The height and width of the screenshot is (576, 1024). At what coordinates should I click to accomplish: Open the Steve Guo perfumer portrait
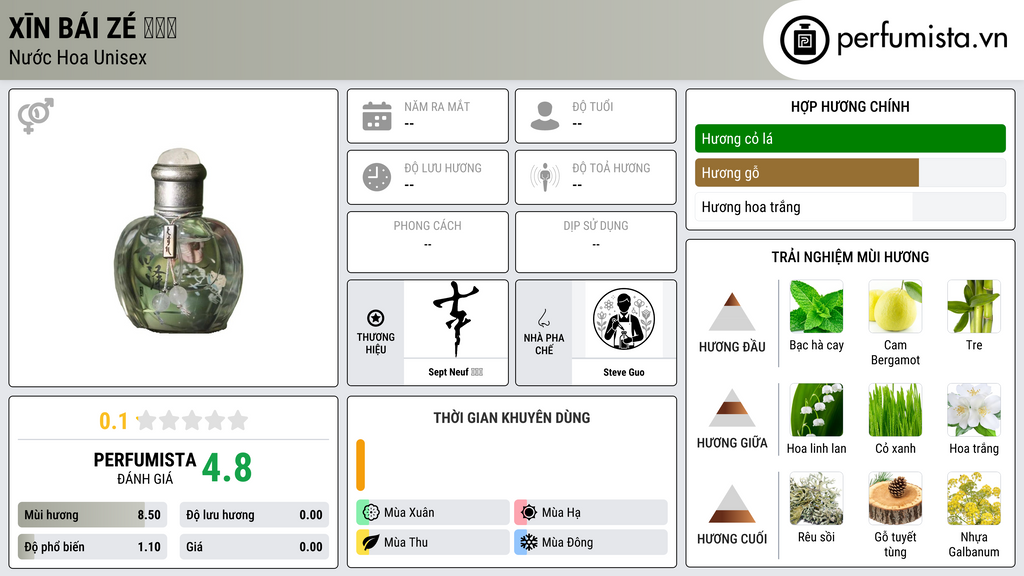coord(624,319)
